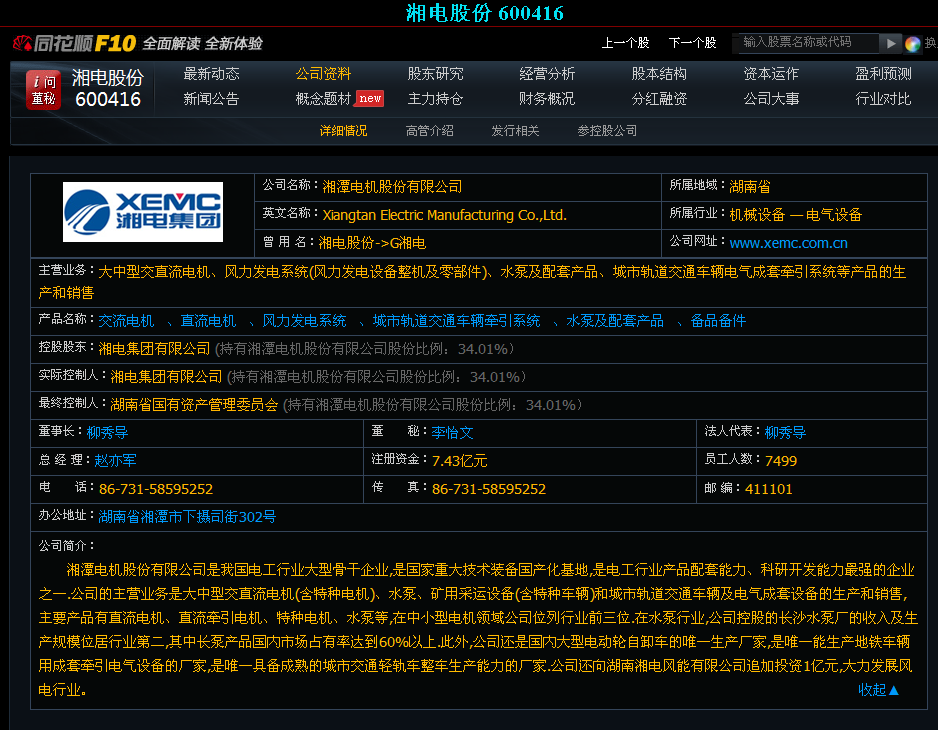Click the 同花顺 F10 logo
938x730 pixels.
(x=75, y=43)
